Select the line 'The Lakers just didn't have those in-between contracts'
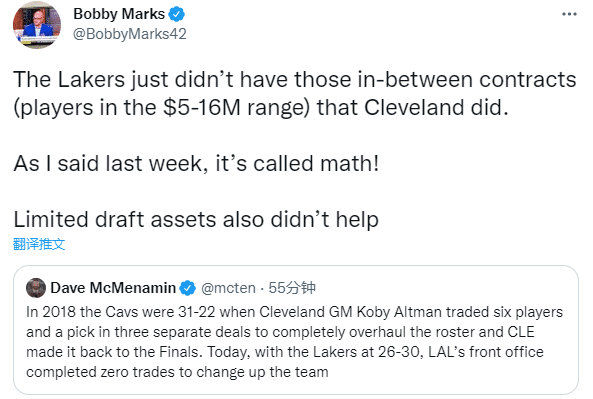The width and height of the screenshot is (593, 399). tap(295, 80)
